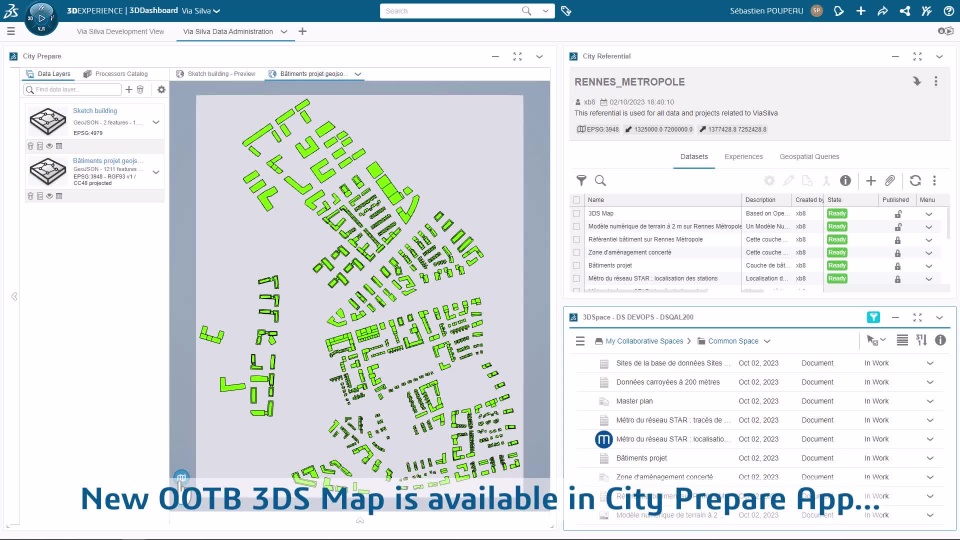The image size is (960, 540).
Task: Open row menu for 3DS Map dataset
Action: (x=929, y=214)
